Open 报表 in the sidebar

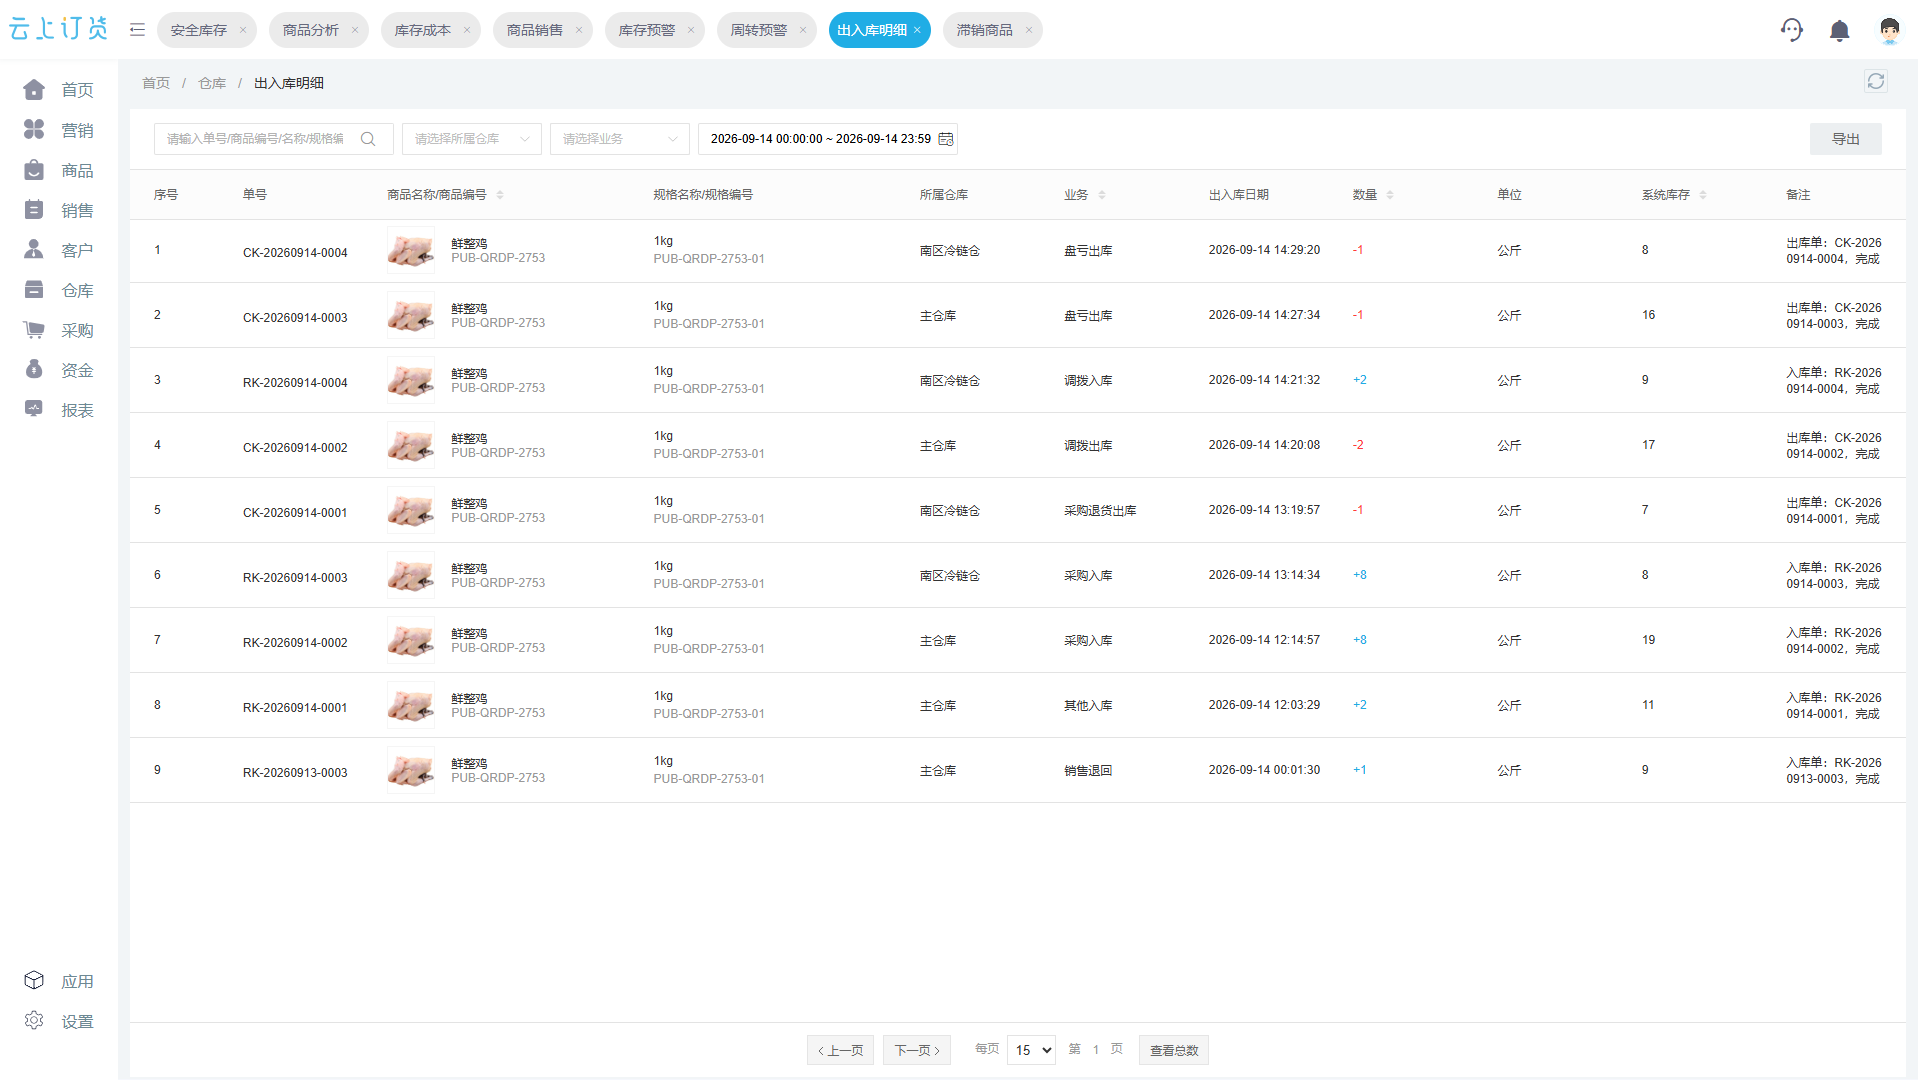(59, 410)
